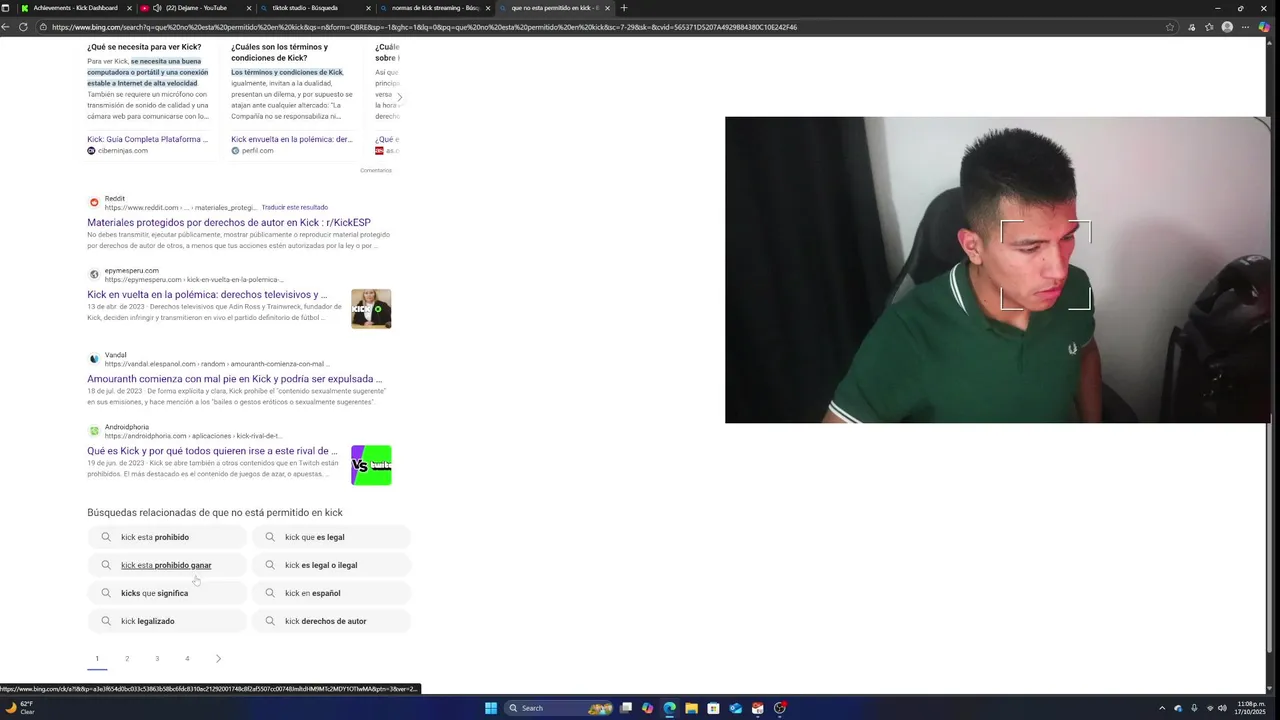The width and height of the screenshot is (1280, 720).
Task: Open Outlook from taskbar
Action: click(735, 708)
